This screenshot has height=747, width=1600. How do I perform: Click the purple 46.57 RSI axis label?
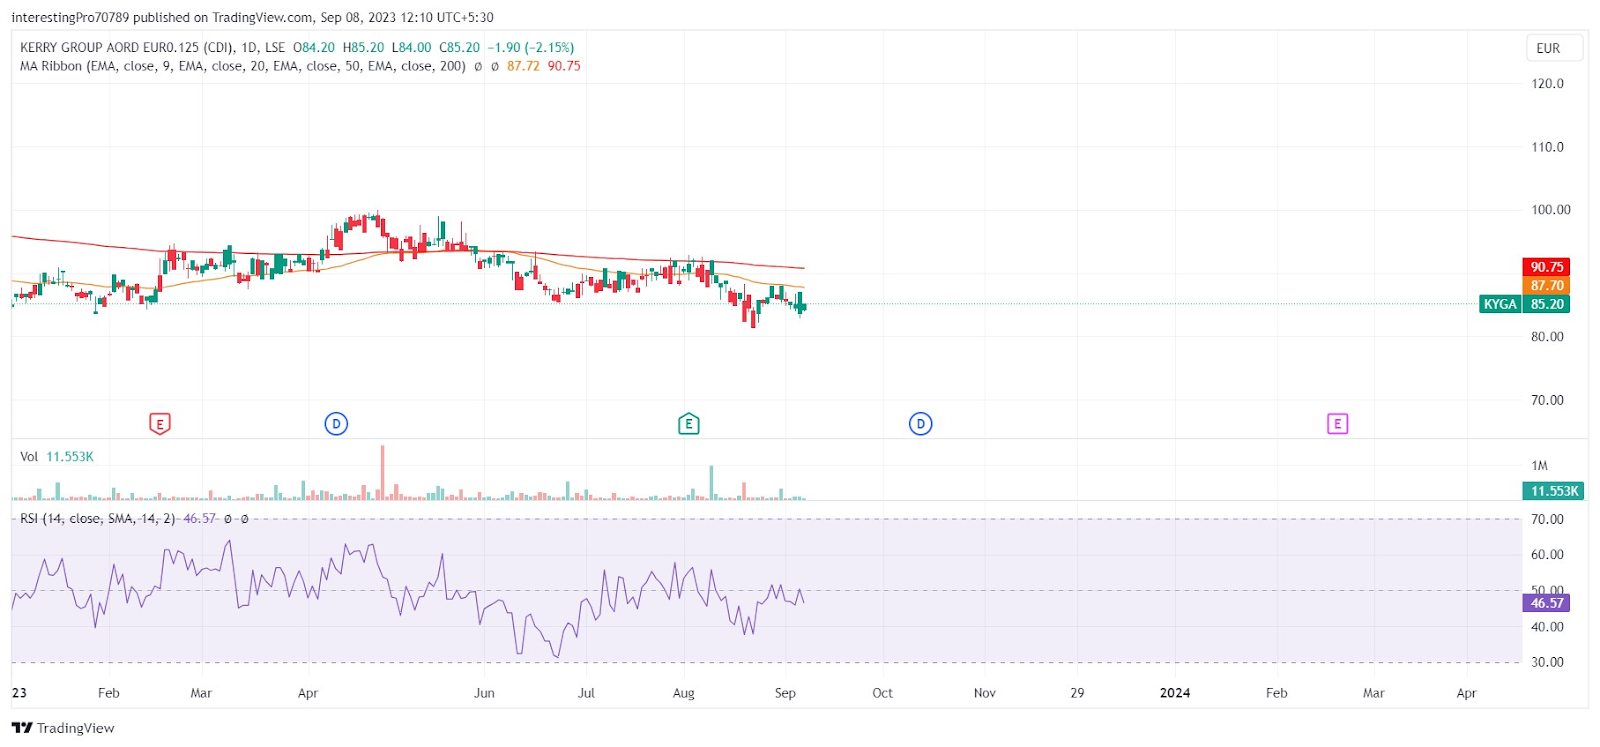pyautogui.click(x=1546, y=603)
